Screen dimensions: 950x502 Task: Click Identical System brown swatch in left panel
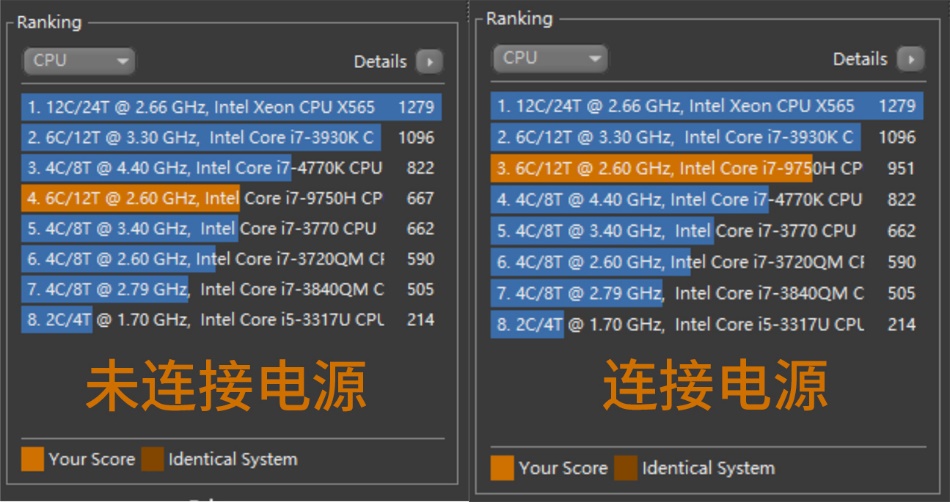pos(153,459)
